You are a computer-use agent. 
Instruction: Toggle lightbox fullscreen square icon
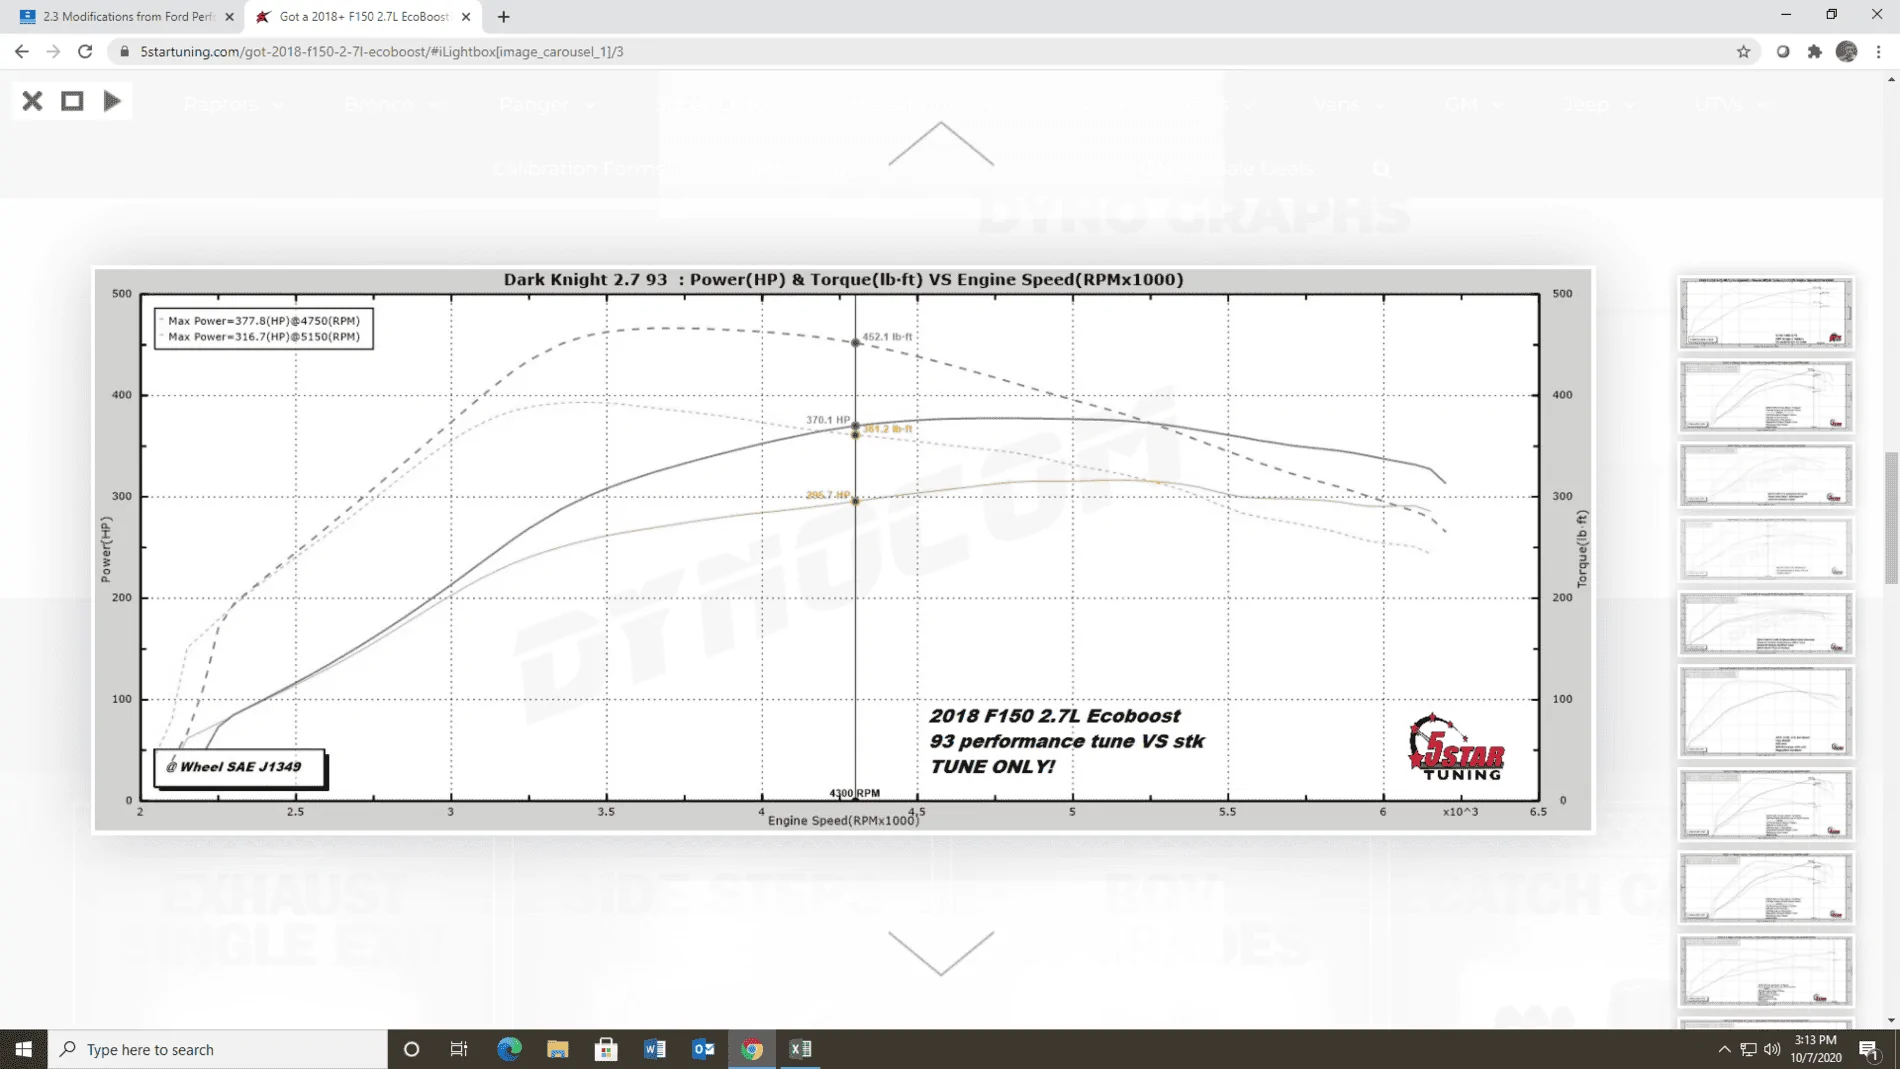[x=72, y=101]
